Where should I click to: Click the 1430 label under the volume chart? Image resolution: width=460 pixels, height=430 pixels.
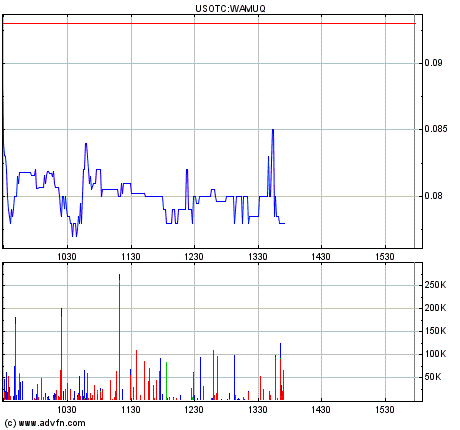pyautogui.click(x=321, y=409)
